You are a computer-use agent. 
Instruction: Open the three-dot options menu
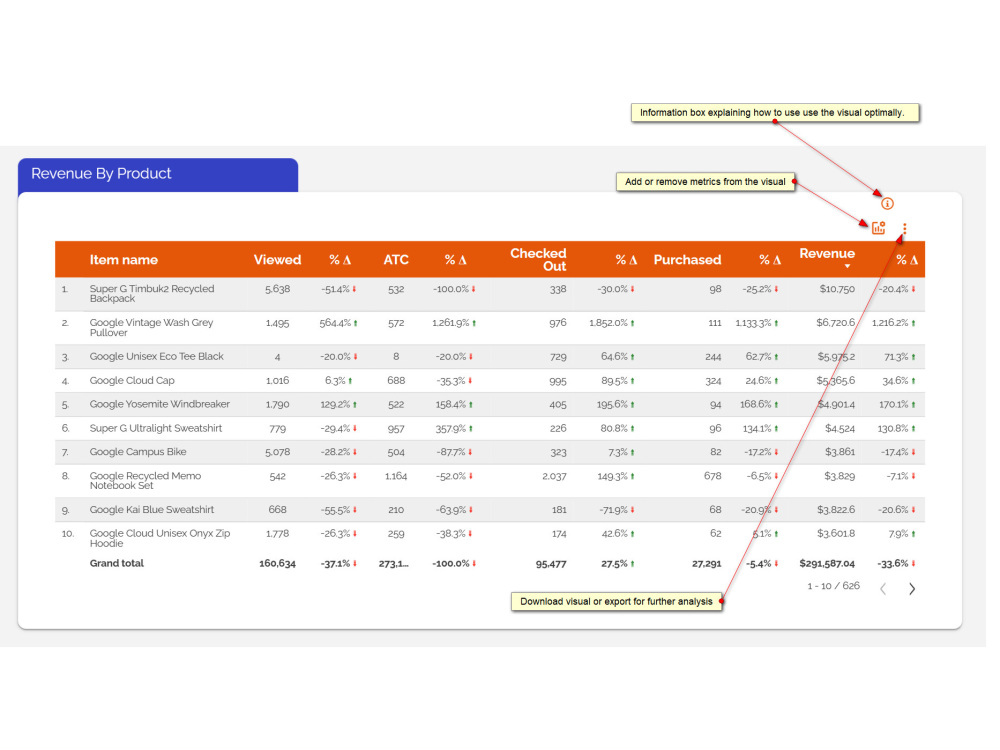(904, 228)
